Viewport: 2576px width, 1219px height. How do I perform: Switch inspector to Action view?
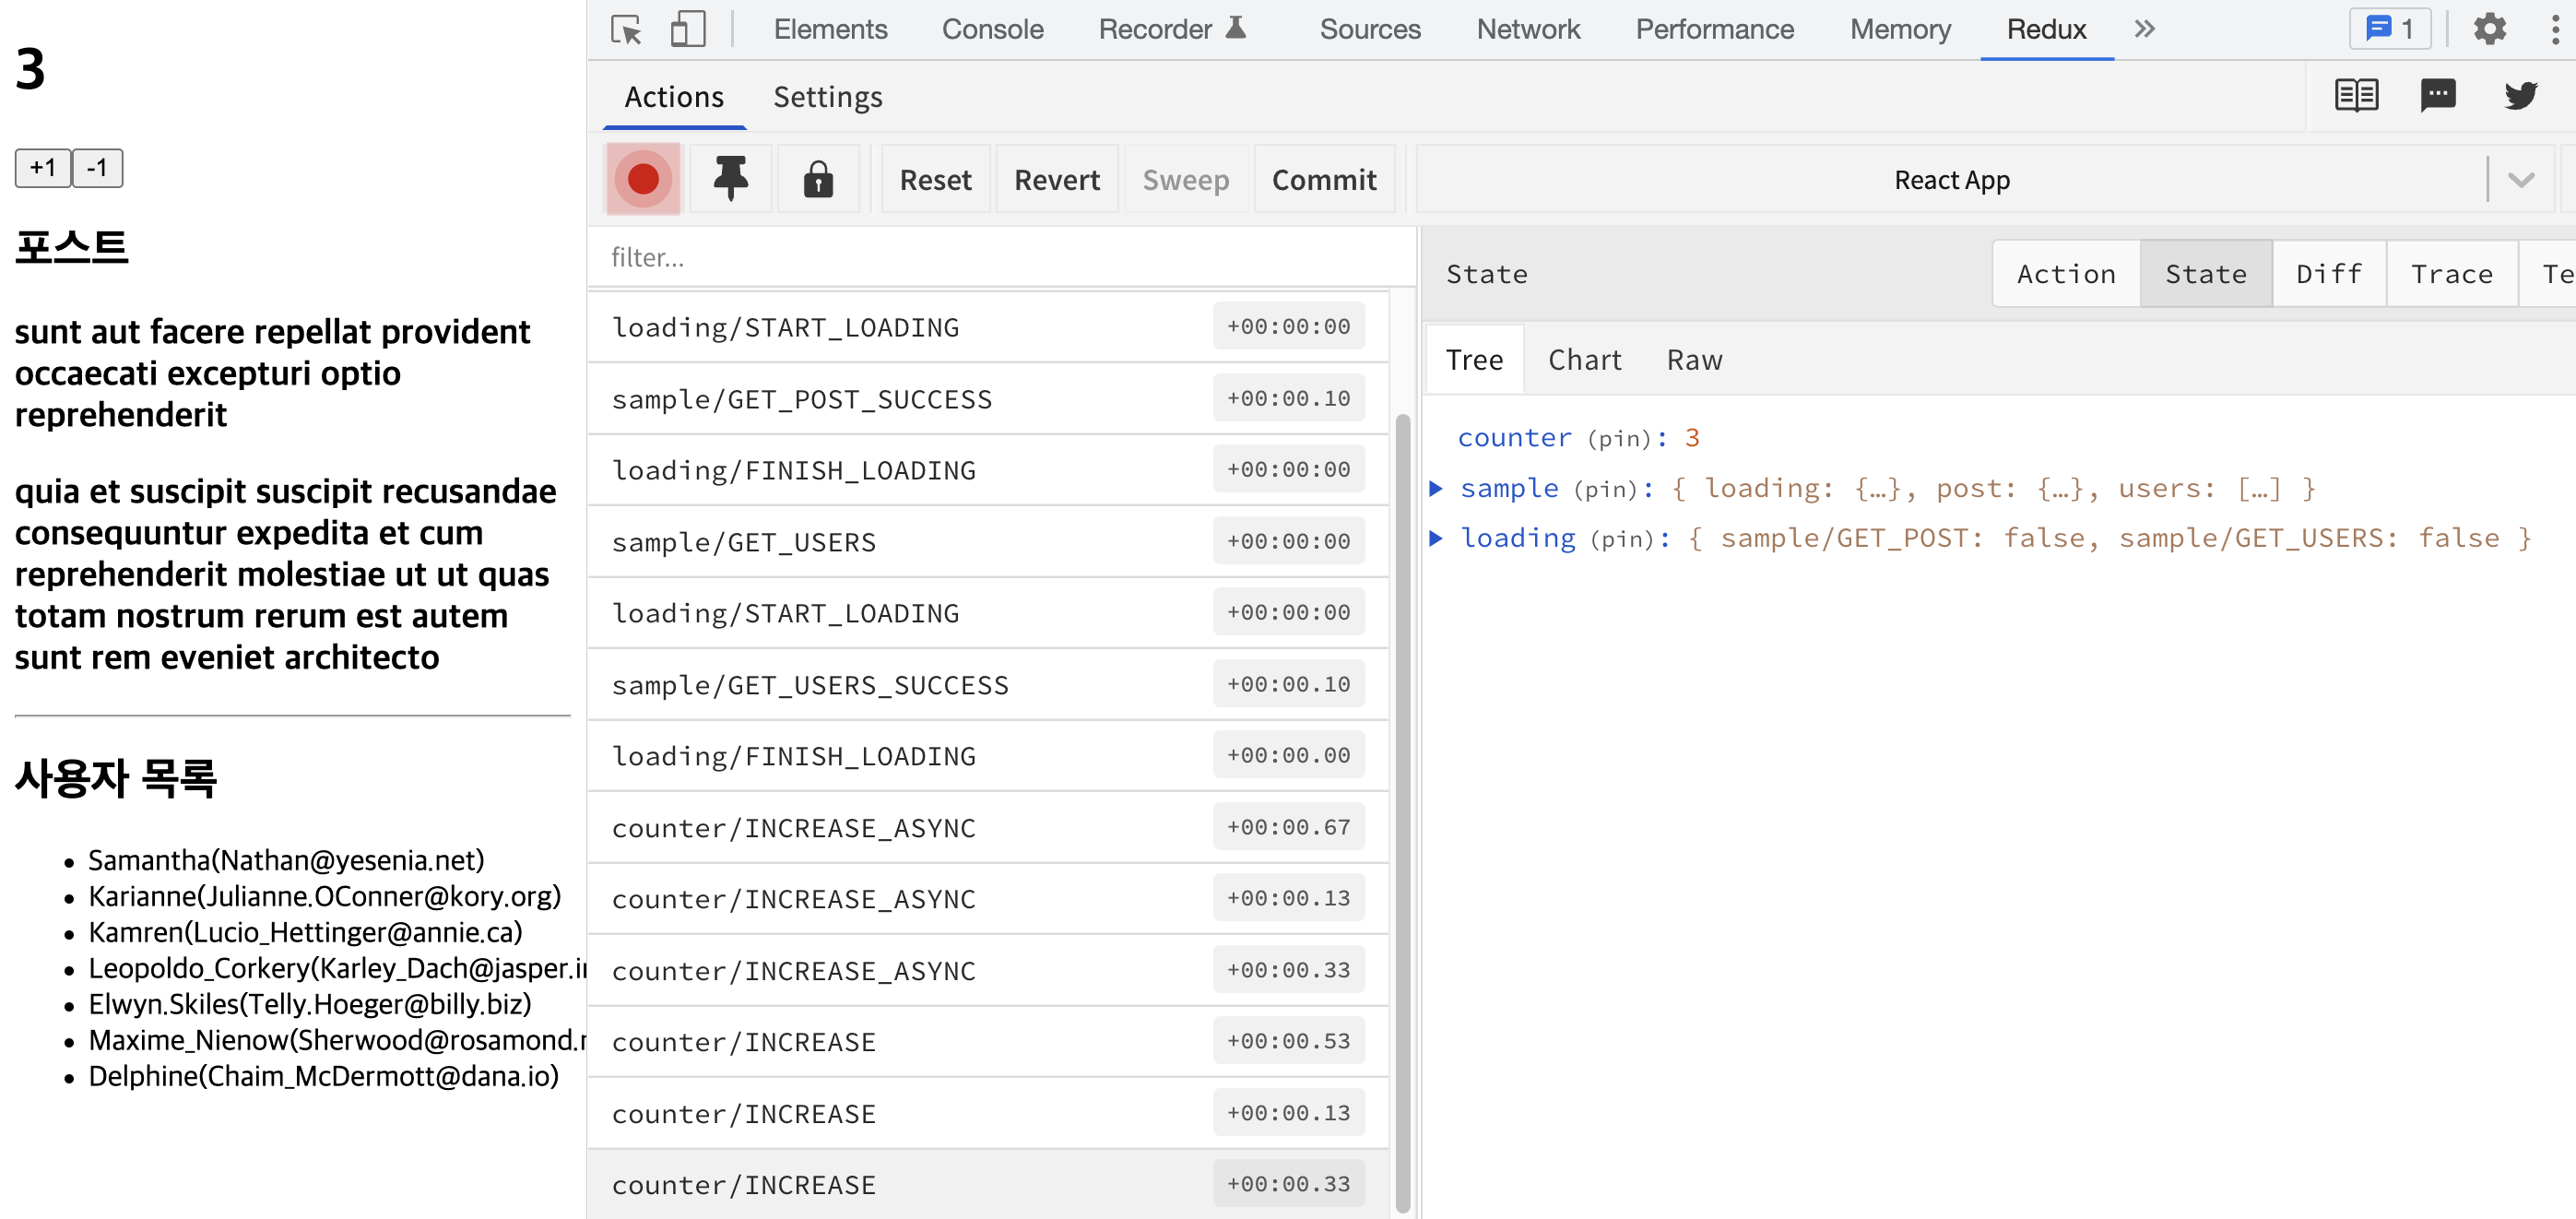[2065, 273]
